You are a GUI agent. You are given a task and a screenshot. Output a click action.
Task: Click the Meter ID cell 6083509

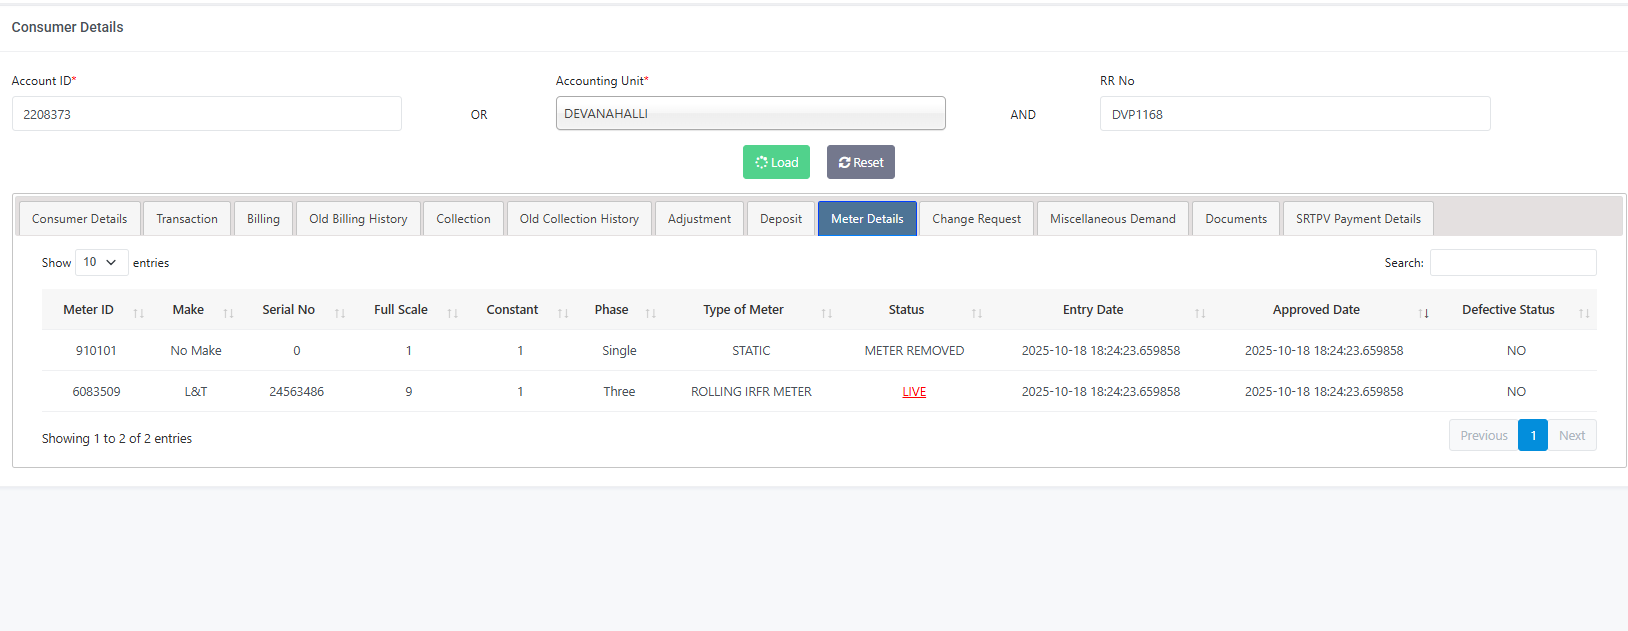pyautogui.click(x=96, y=392)
